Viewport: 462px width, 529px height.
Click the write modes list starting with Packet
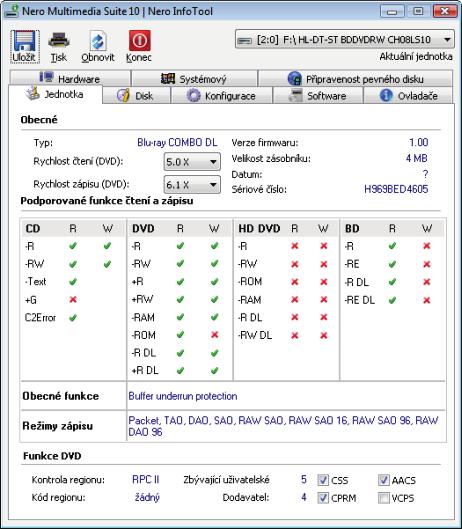point(283,426)
